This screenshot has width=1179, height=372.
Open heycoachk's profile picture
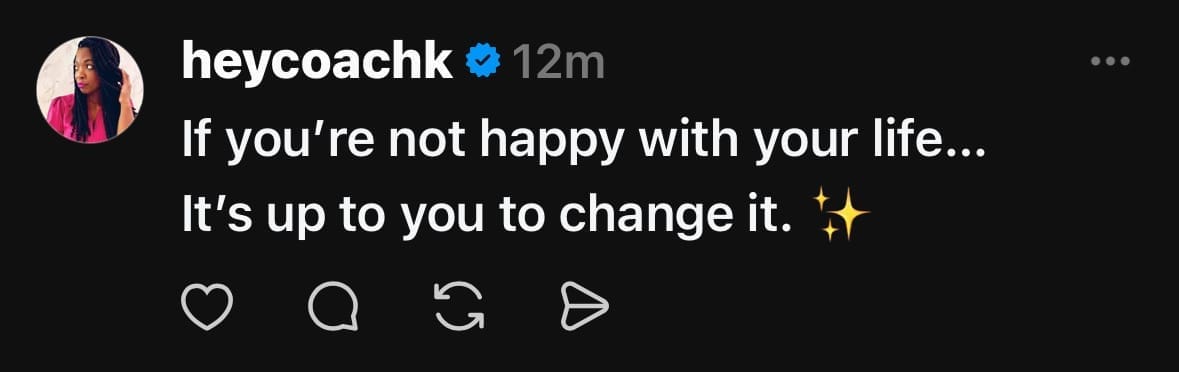pyautogui.click(x=89, y=89)
